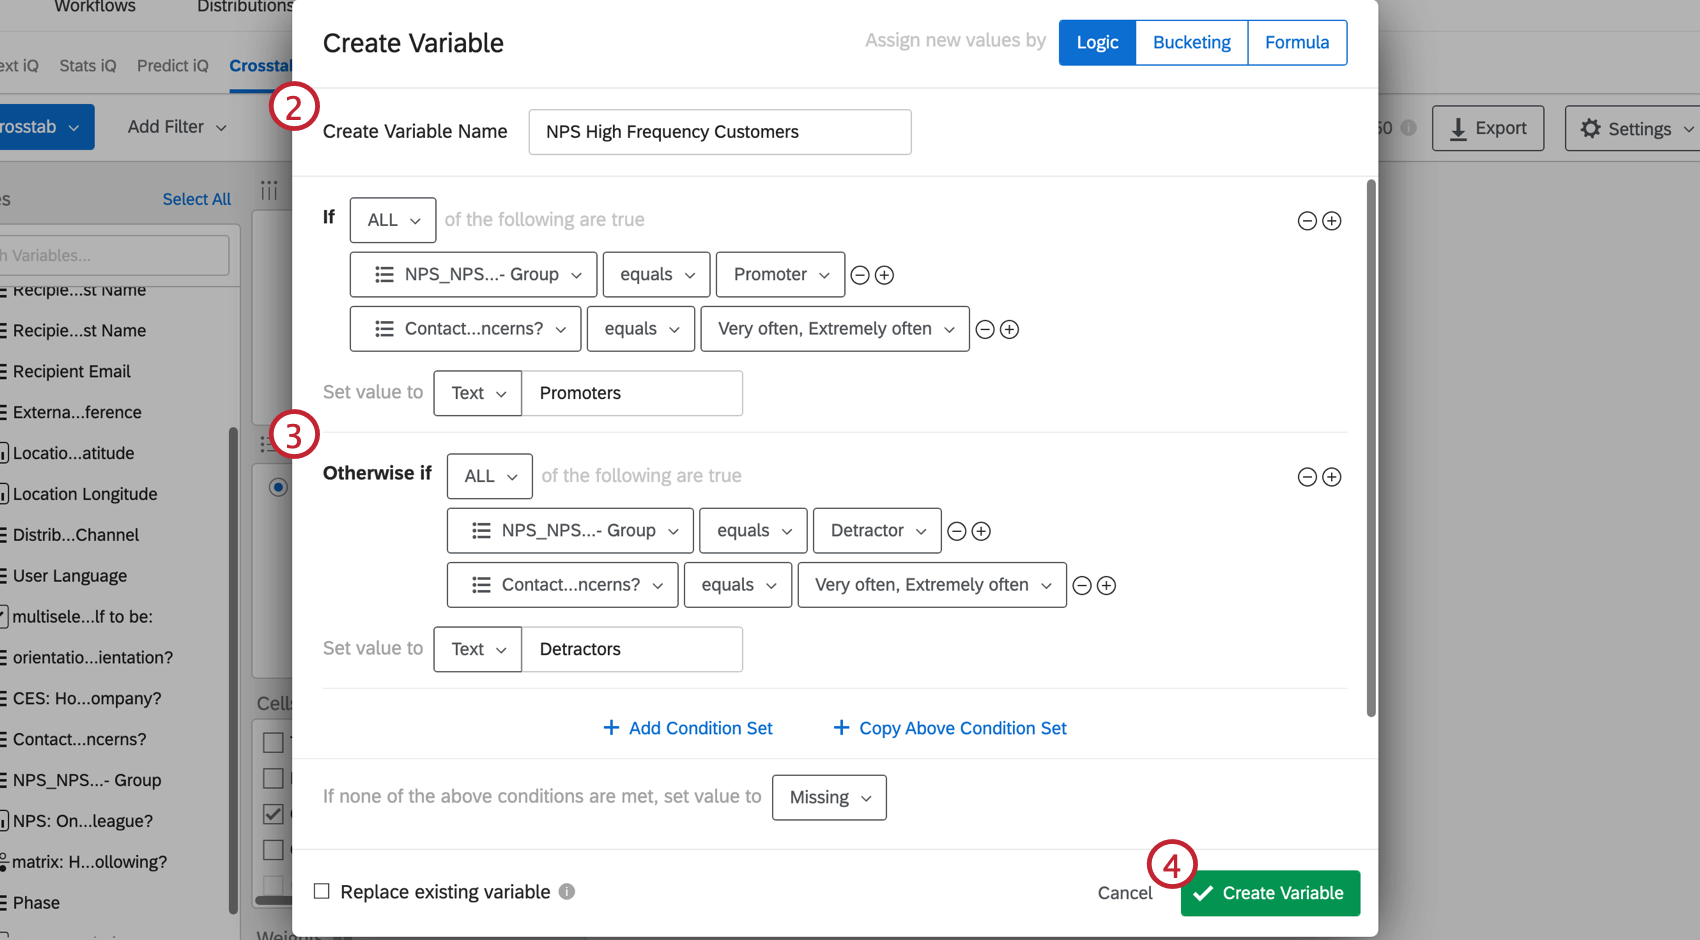The width and height of the screenshot is (1700, 940).
Task: Select Stats iQ in the top navigation
Action: 87,65
